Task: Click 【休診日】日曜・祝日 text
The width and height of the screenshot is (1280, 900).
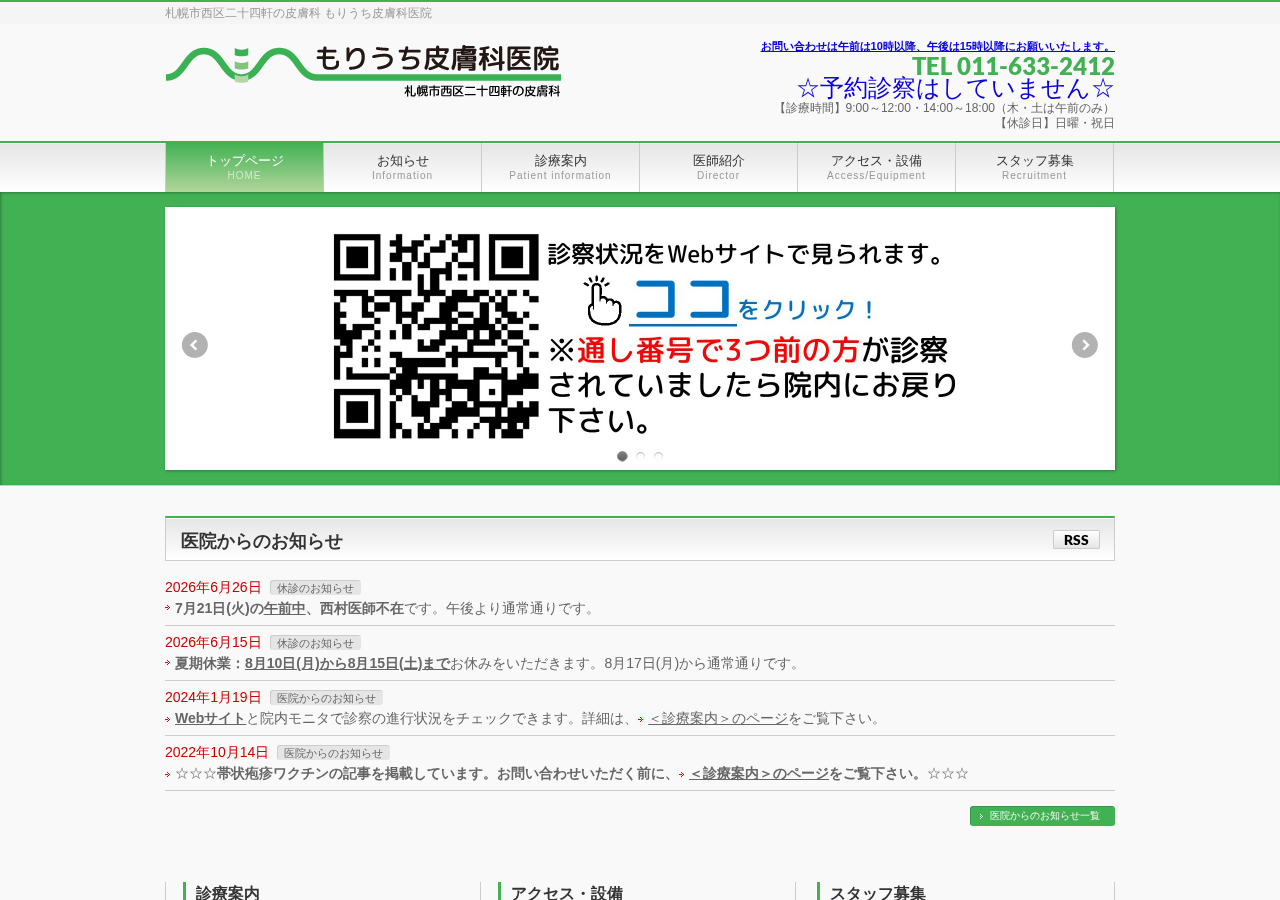Action: [1055, 123]
